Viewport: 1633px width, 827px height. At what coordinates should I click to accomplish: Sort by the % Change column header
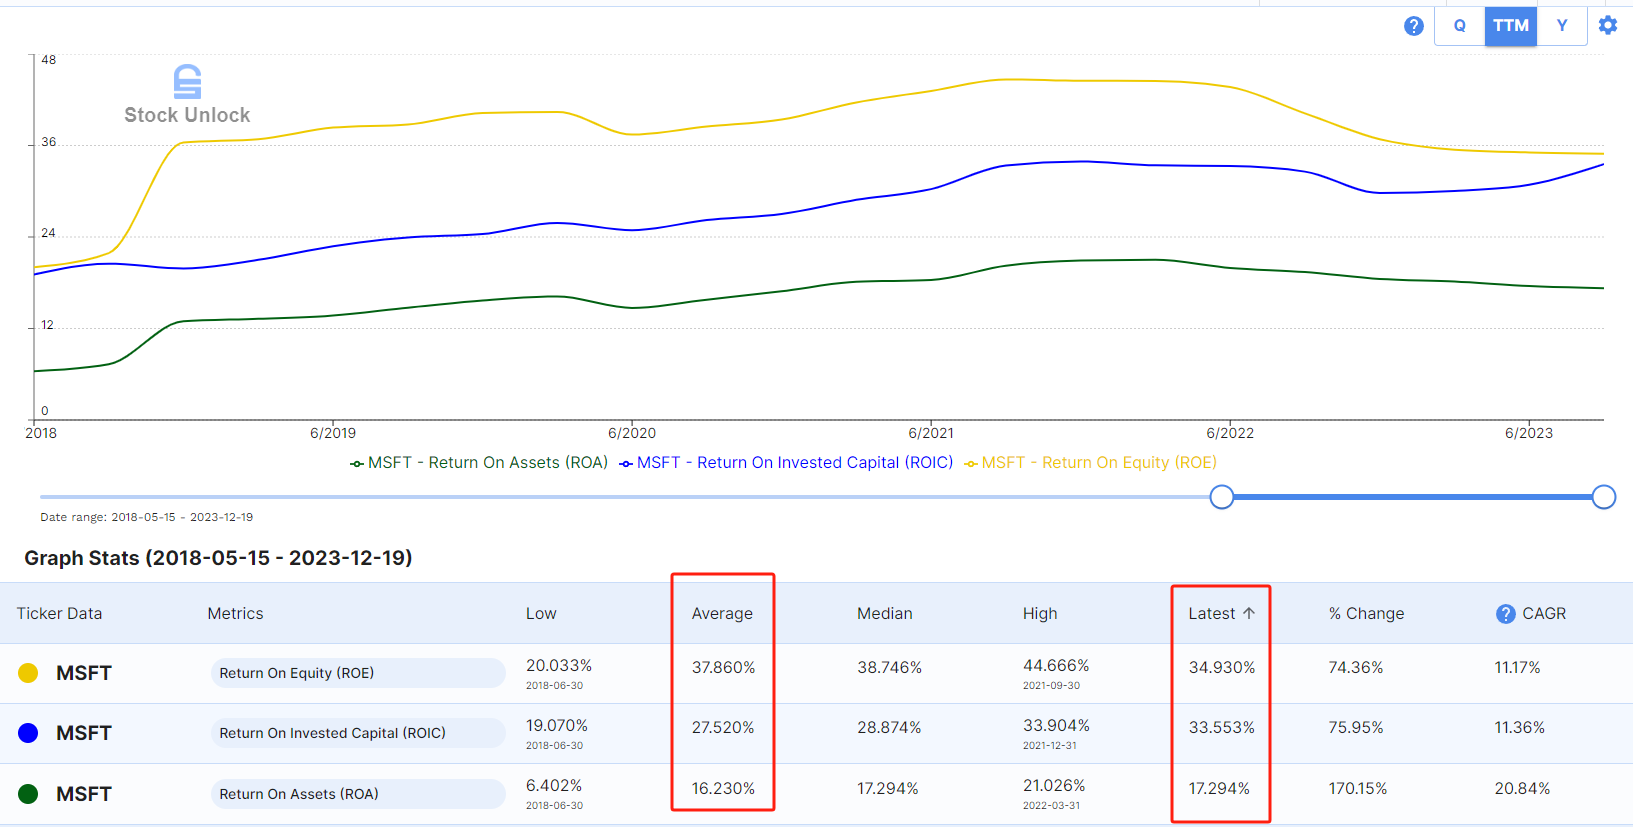(1366, 614)
